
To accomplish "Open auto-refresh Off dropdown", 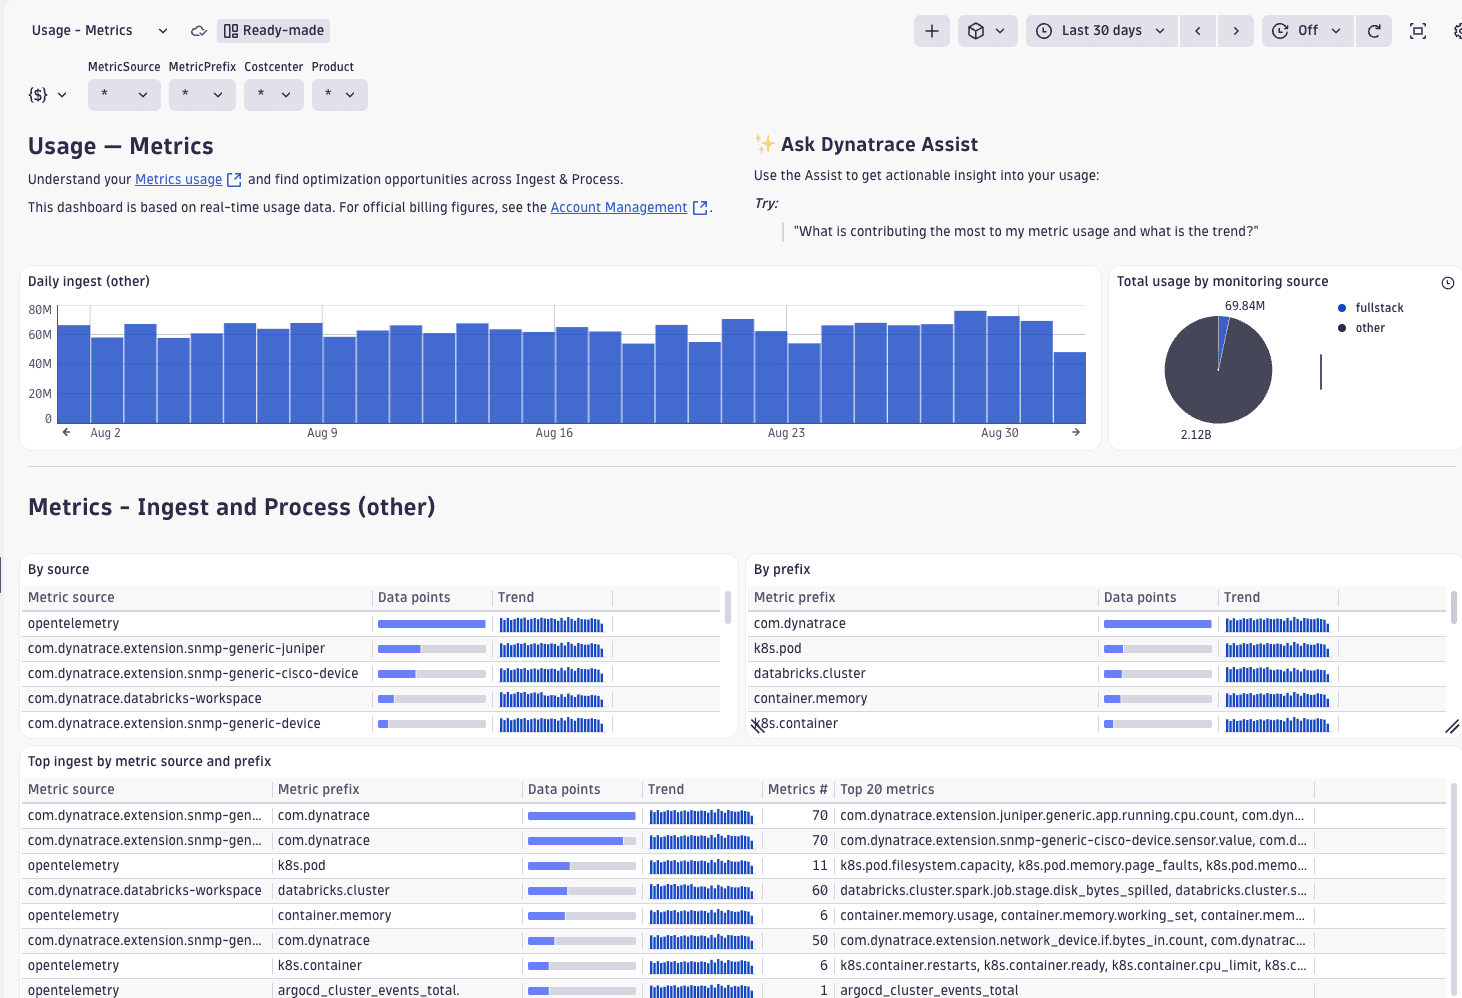I will pyautogui.click(x=1307, y=31).
